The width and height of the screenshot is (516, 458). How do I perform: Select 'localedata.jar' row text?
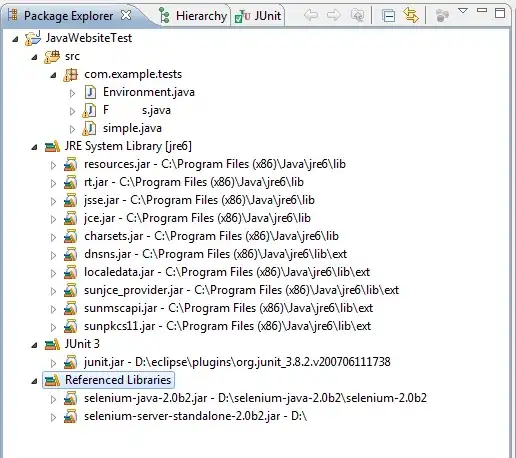click(227, 272)
